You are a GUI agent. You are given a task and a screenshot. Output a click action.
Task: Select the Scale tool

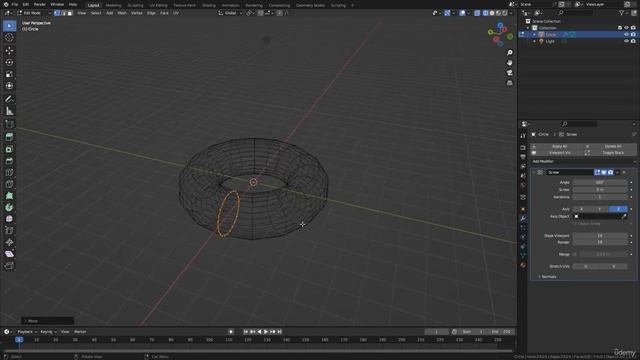point(9,74)
